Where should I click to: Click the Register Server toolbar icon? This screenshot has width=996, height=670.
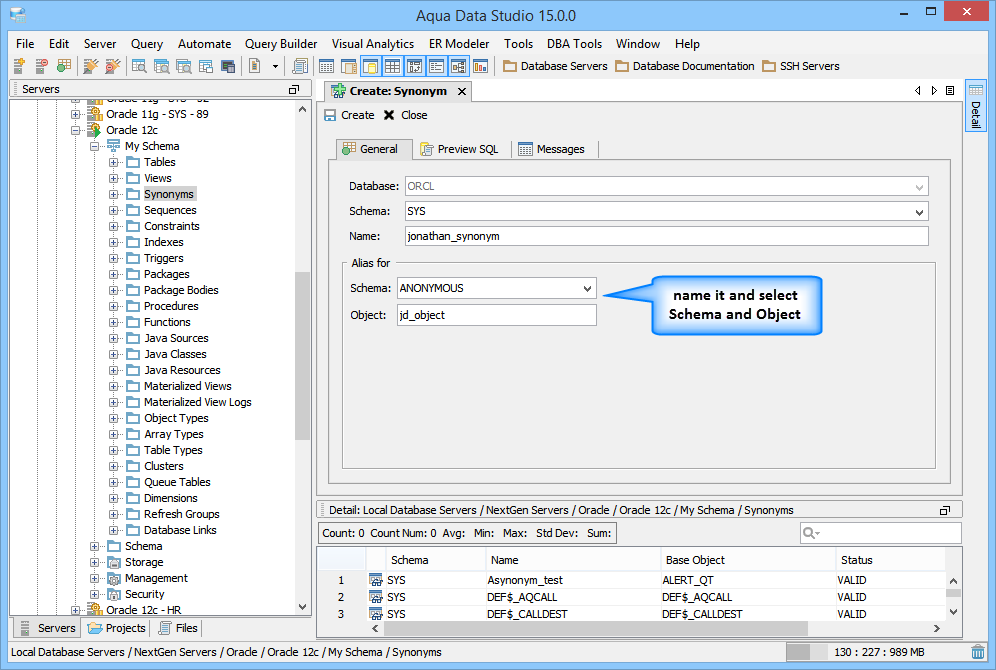click(x=19, y=66)
